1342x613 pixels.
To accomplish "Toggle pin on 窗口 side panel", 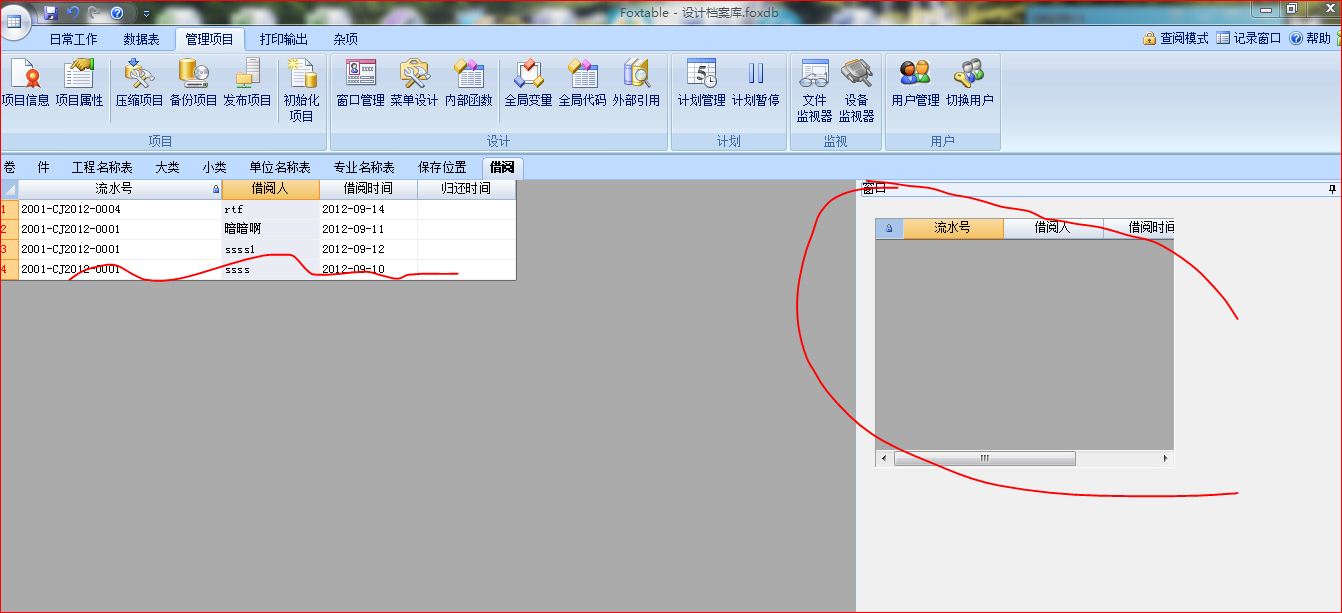I will tap(1331, 189).
